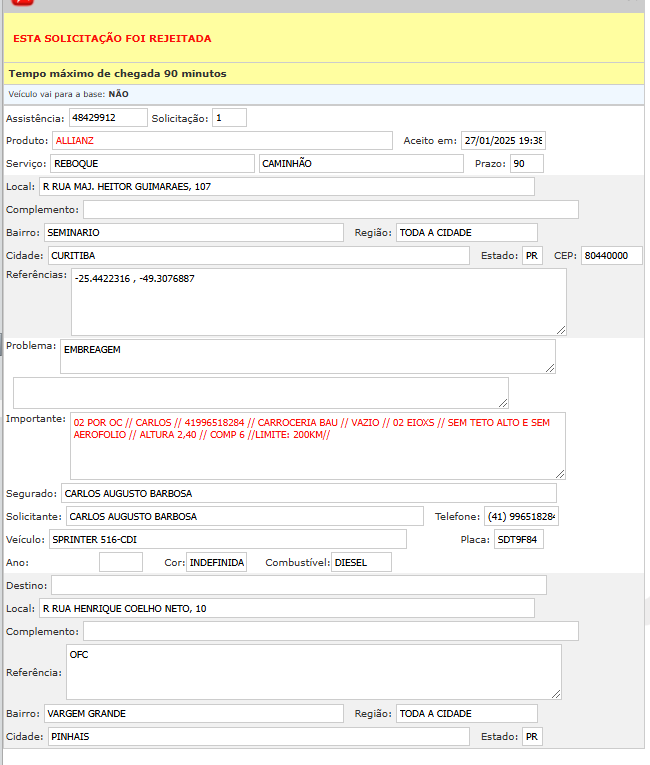Click inside the Referências coordinates textarea

(318, 301)
